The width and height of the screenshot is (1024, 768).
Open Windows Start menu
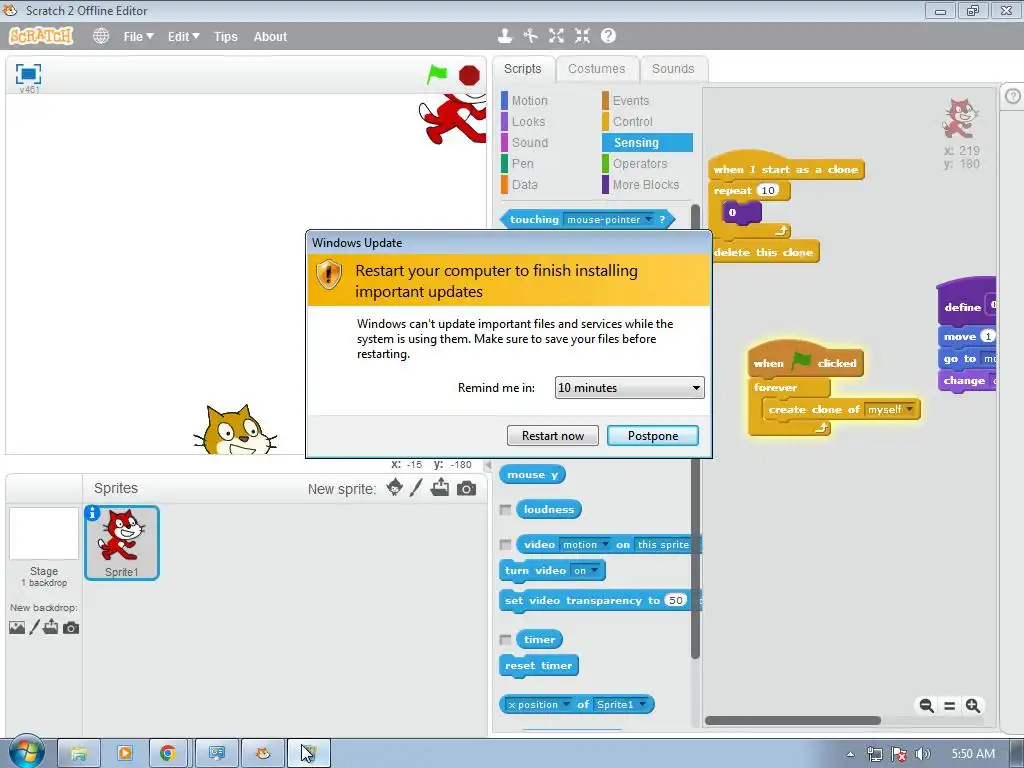click(27, 752)
